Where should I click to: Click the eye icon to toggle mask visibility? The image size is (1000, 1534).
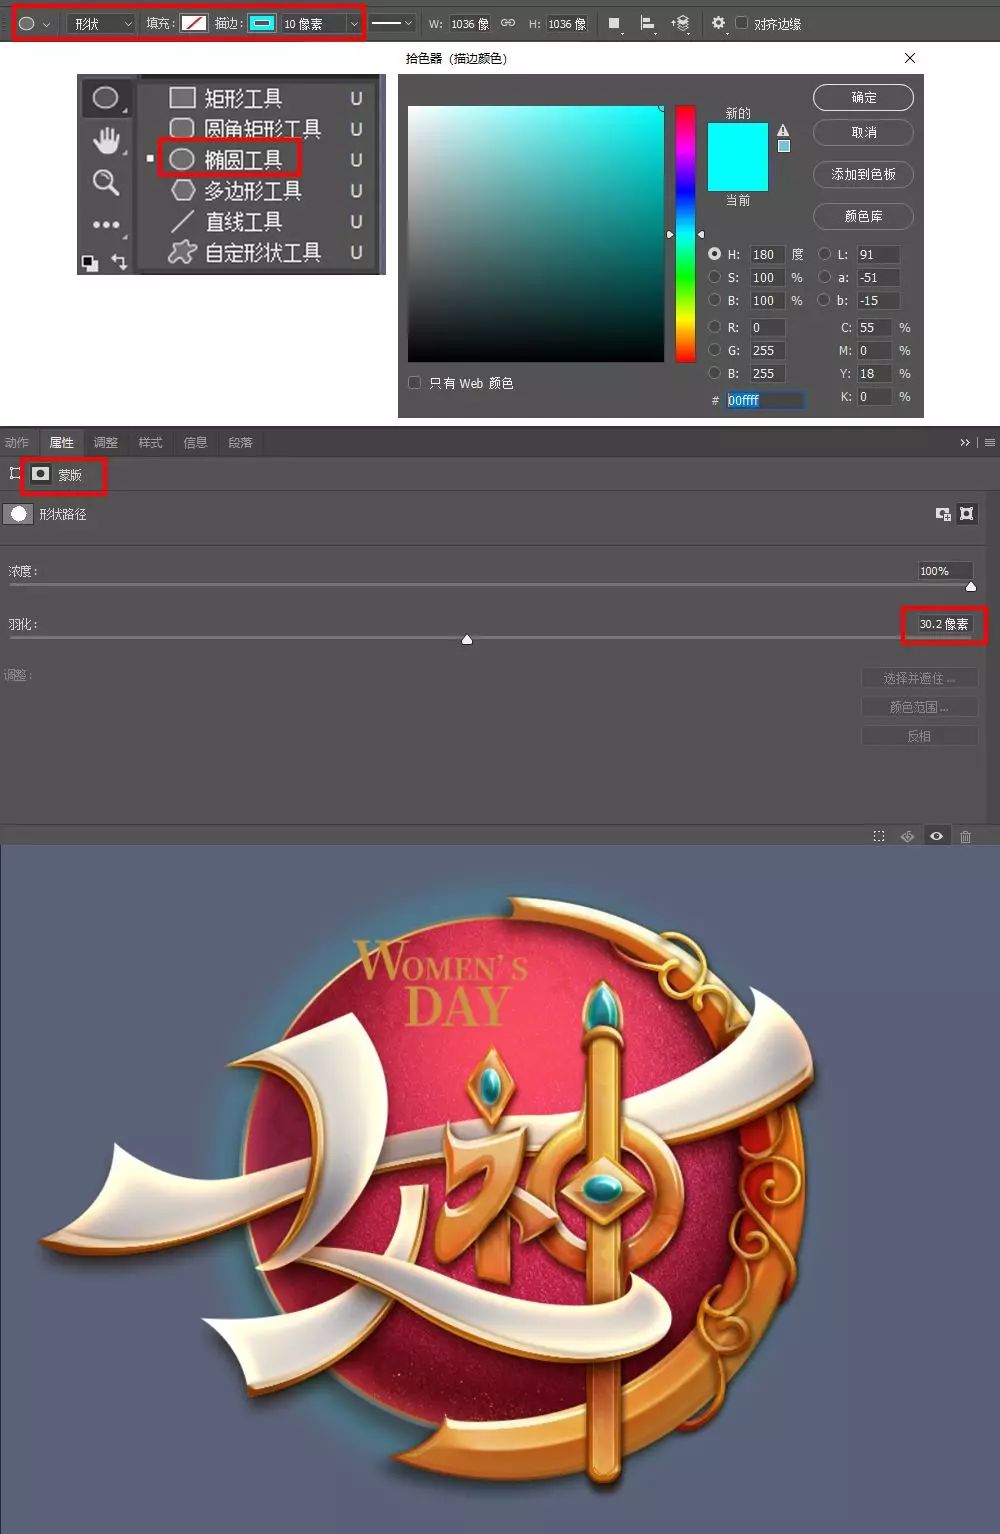pos(936,836)
